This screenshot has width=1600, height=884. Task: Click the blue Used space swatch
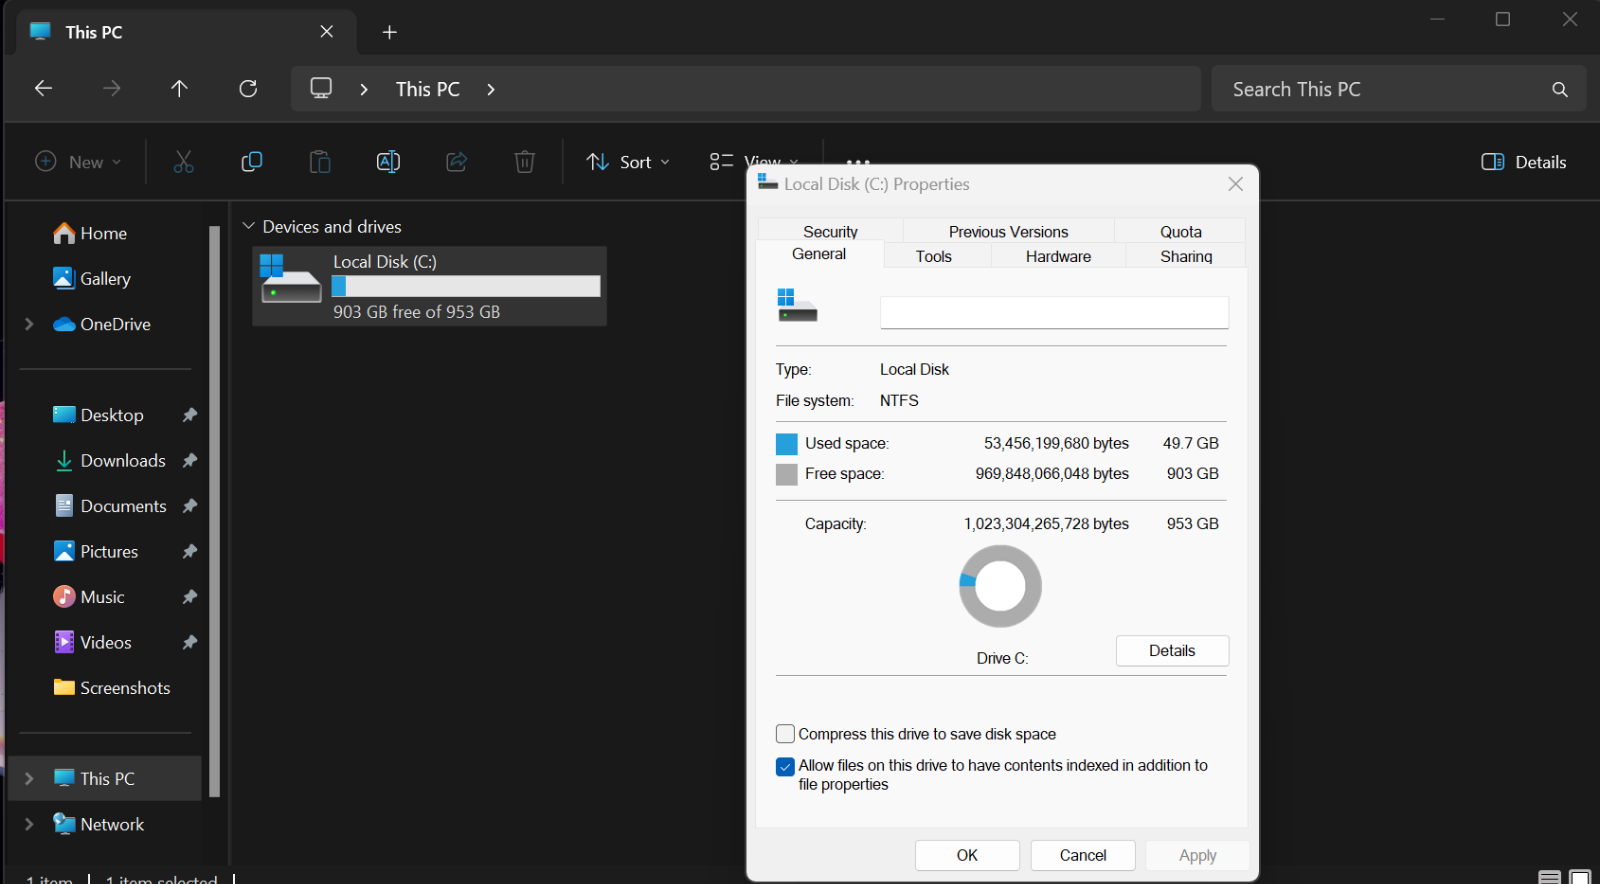[x=786, y=444]
